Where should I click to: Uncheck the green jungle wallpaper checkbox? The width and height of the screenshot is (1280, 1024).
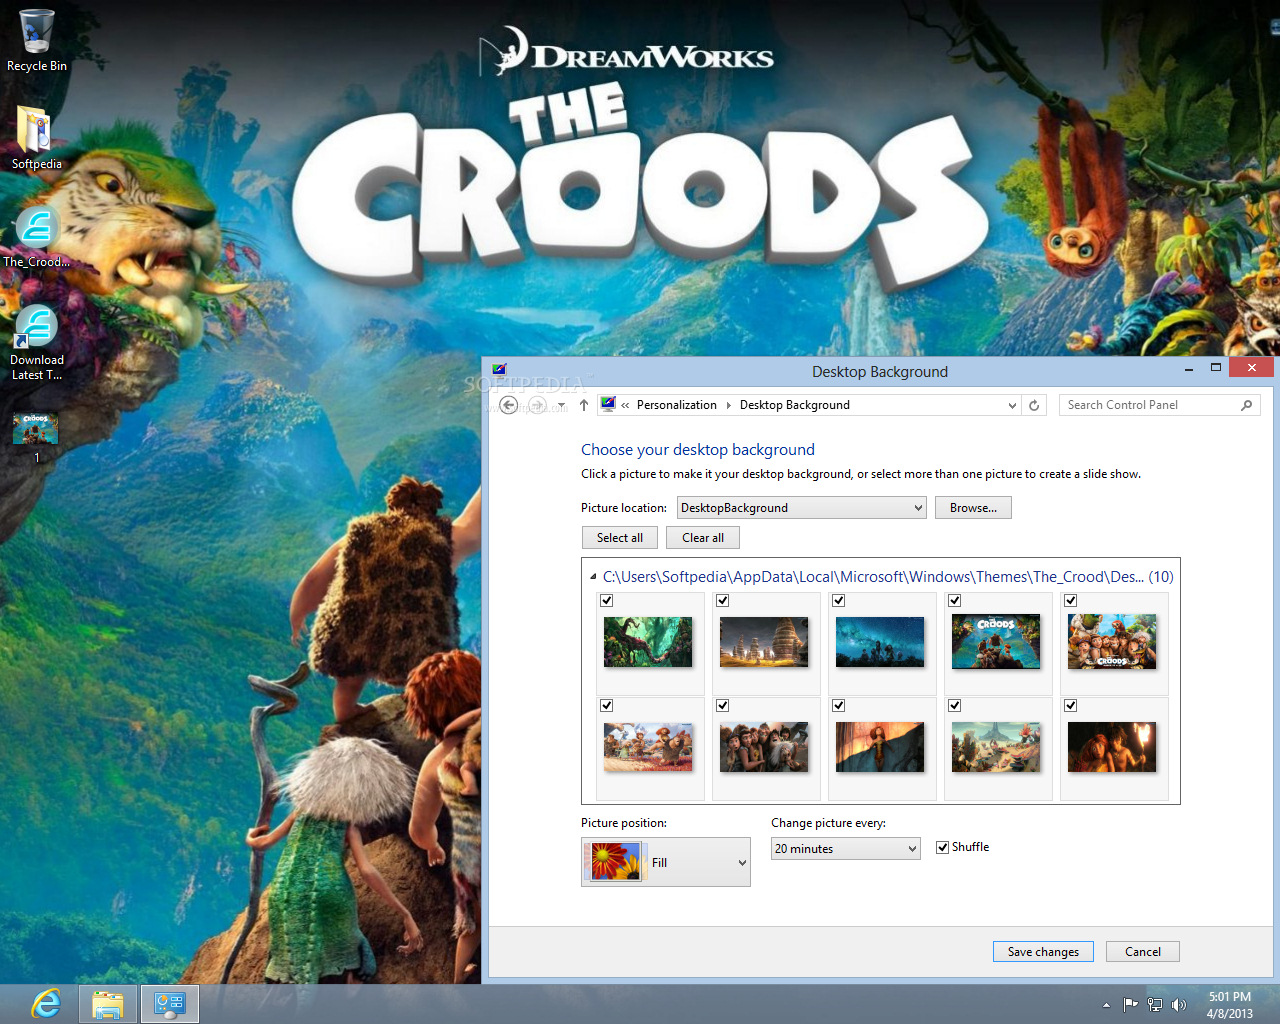tap(607, 601)
